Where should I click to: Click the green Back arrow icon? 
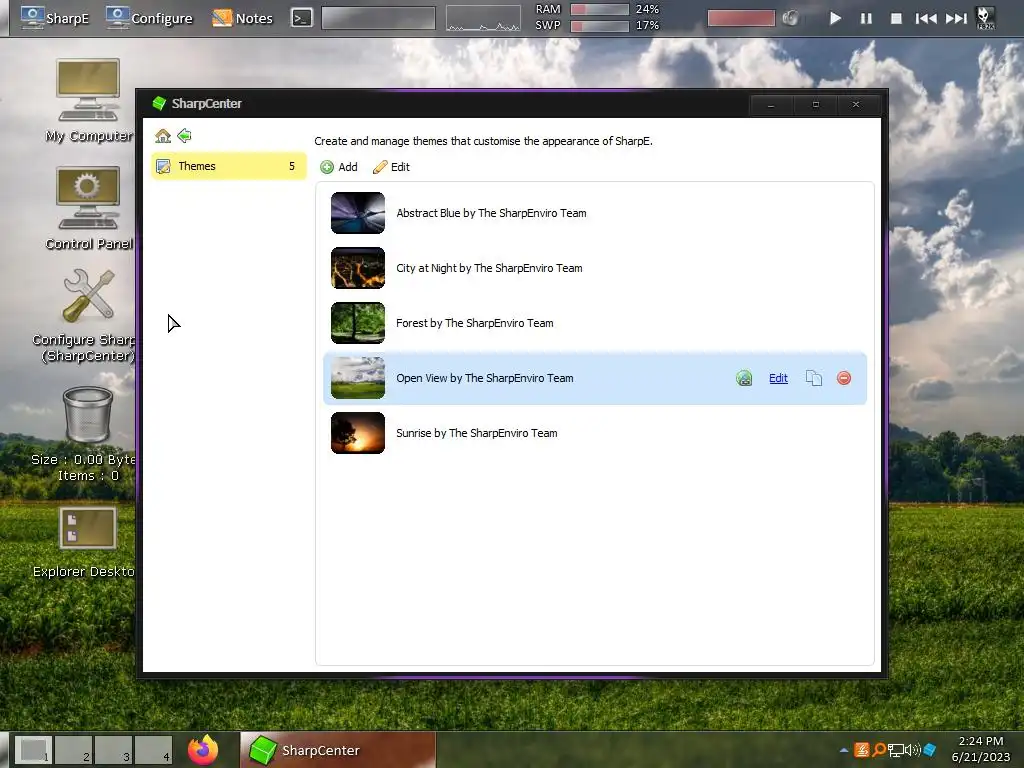[x=184, y=136]
